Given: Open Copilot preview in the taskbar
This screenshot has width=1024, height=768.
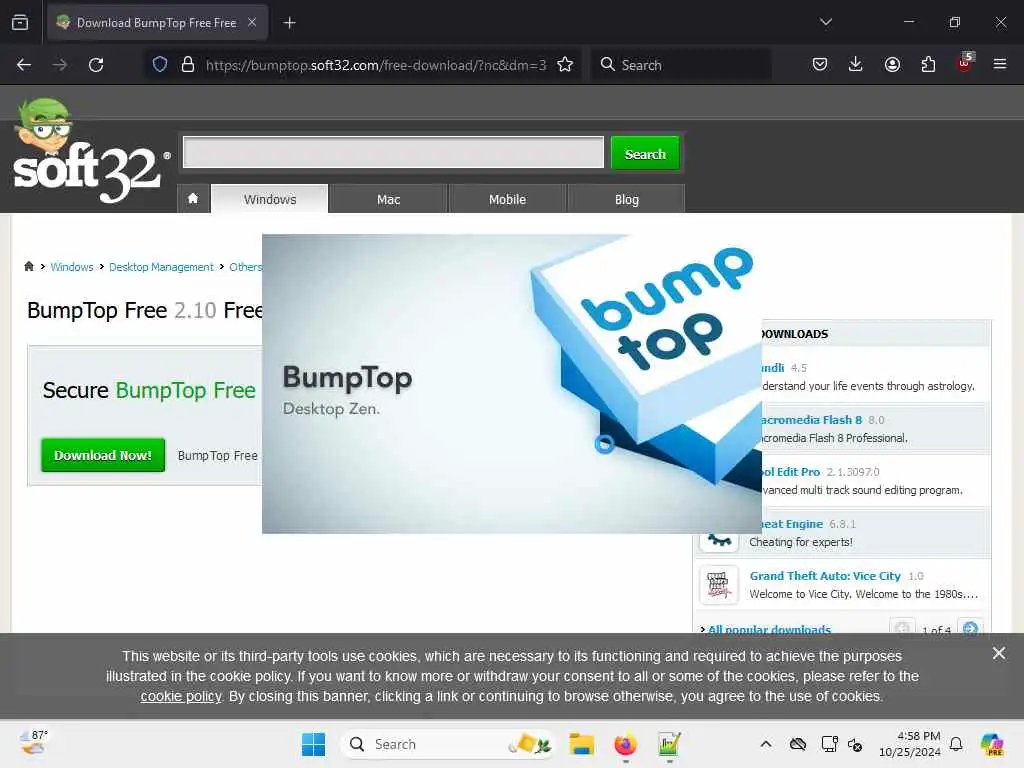Looking at the screenshot, I should [x=992, y=744].
